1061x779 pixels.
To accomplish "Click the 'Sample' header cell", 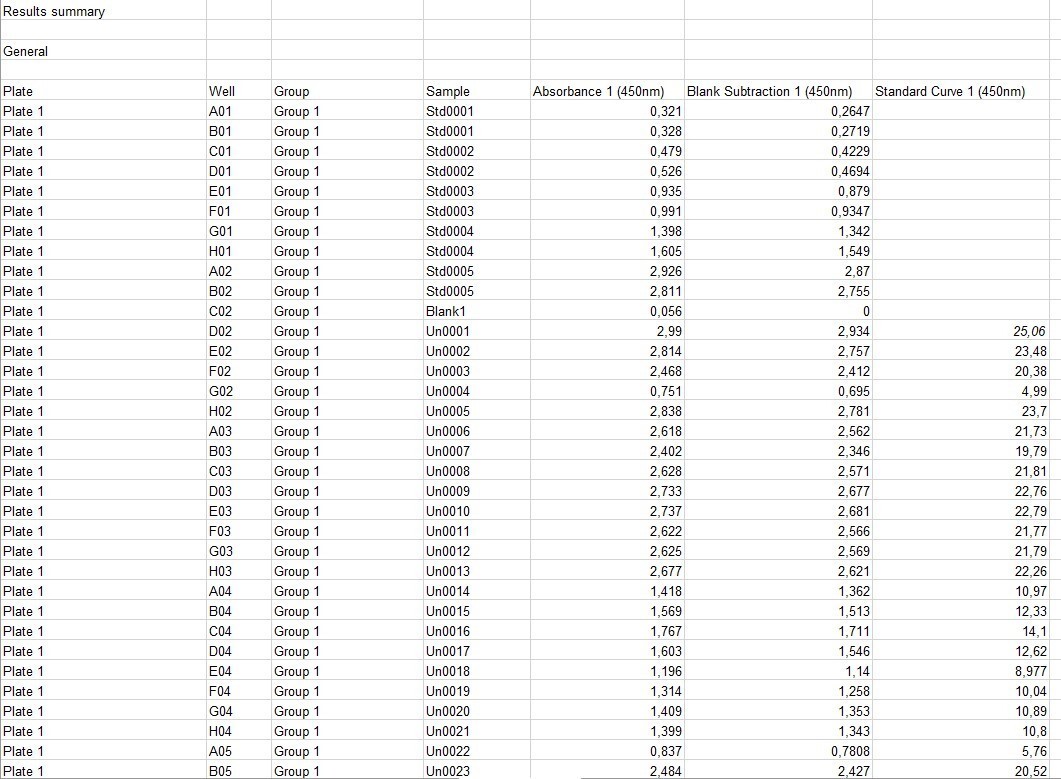I will click(477, 91).
